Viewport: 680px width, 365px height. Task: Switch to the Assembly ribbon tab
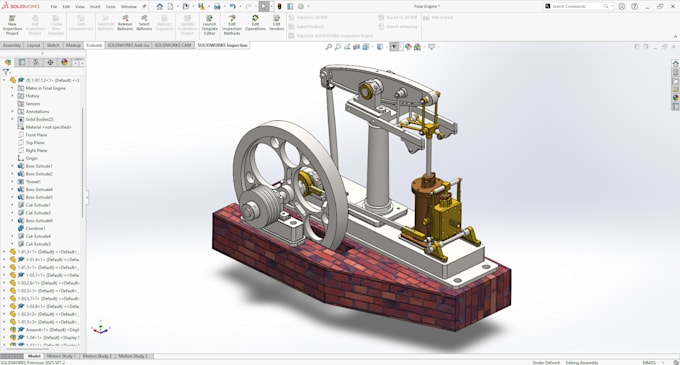pos(12,45)
